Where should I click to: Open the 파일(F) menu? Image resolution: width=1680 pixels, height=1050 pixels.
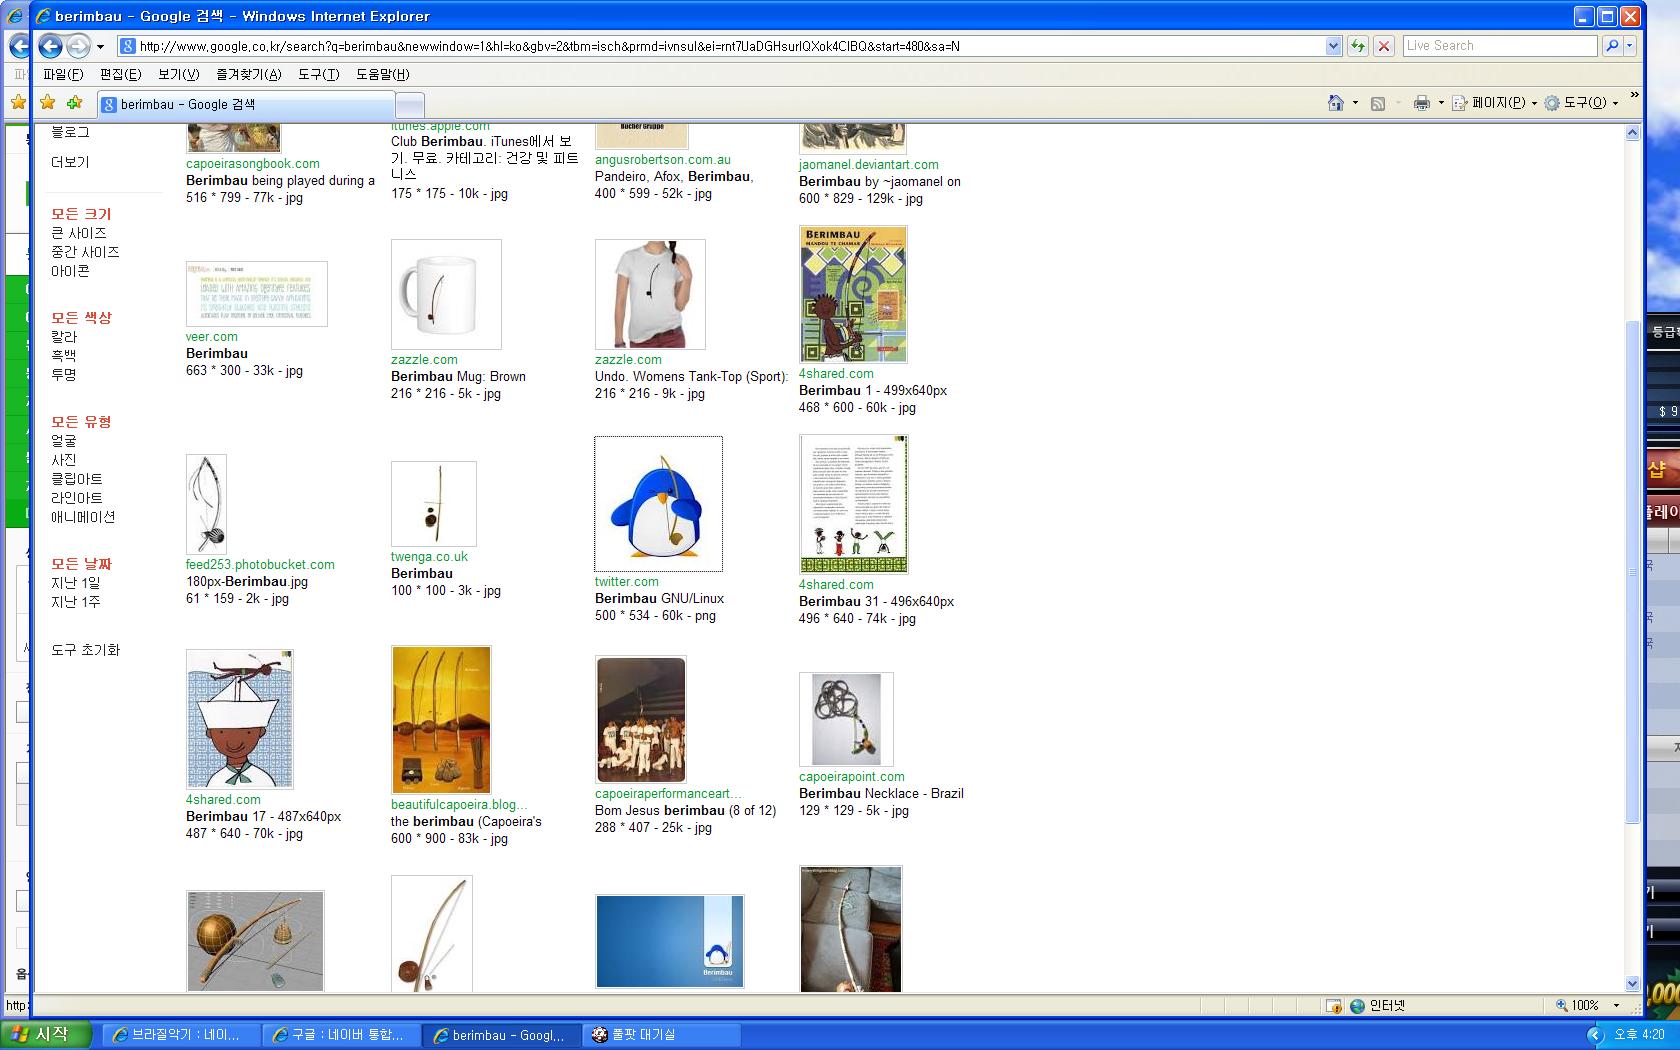63,74
